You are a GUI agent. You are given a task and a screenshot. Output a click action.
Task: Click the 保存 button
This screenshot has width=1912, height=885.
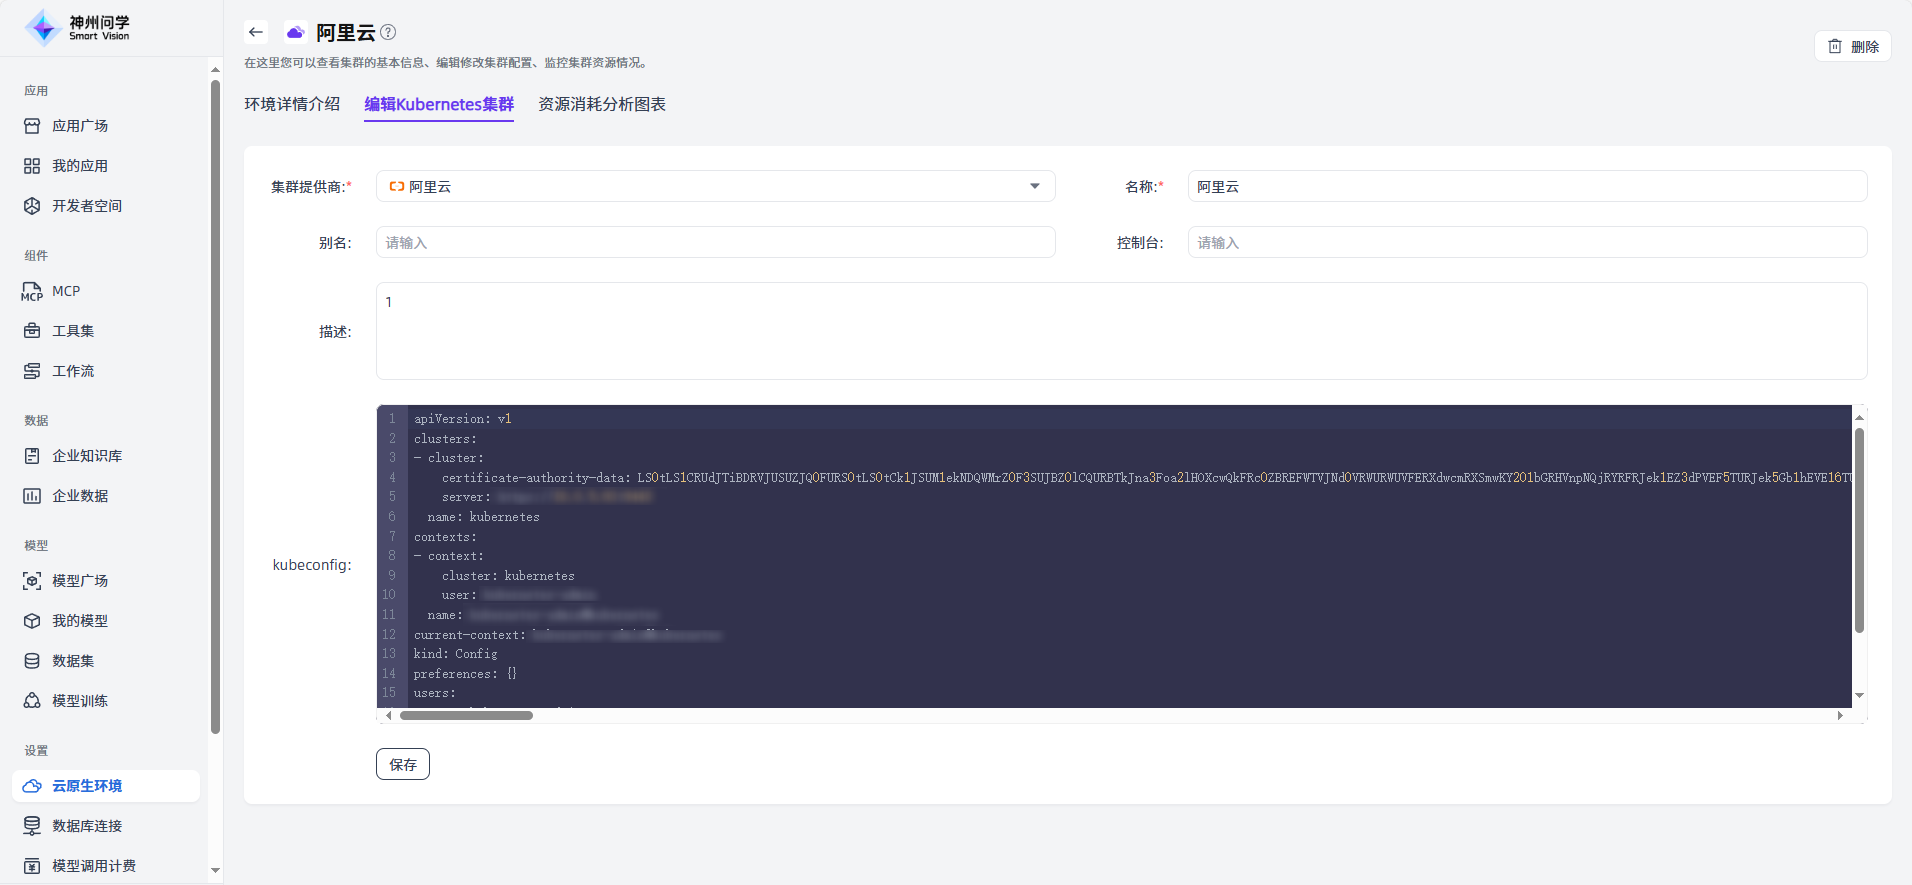tap(403, 764)
